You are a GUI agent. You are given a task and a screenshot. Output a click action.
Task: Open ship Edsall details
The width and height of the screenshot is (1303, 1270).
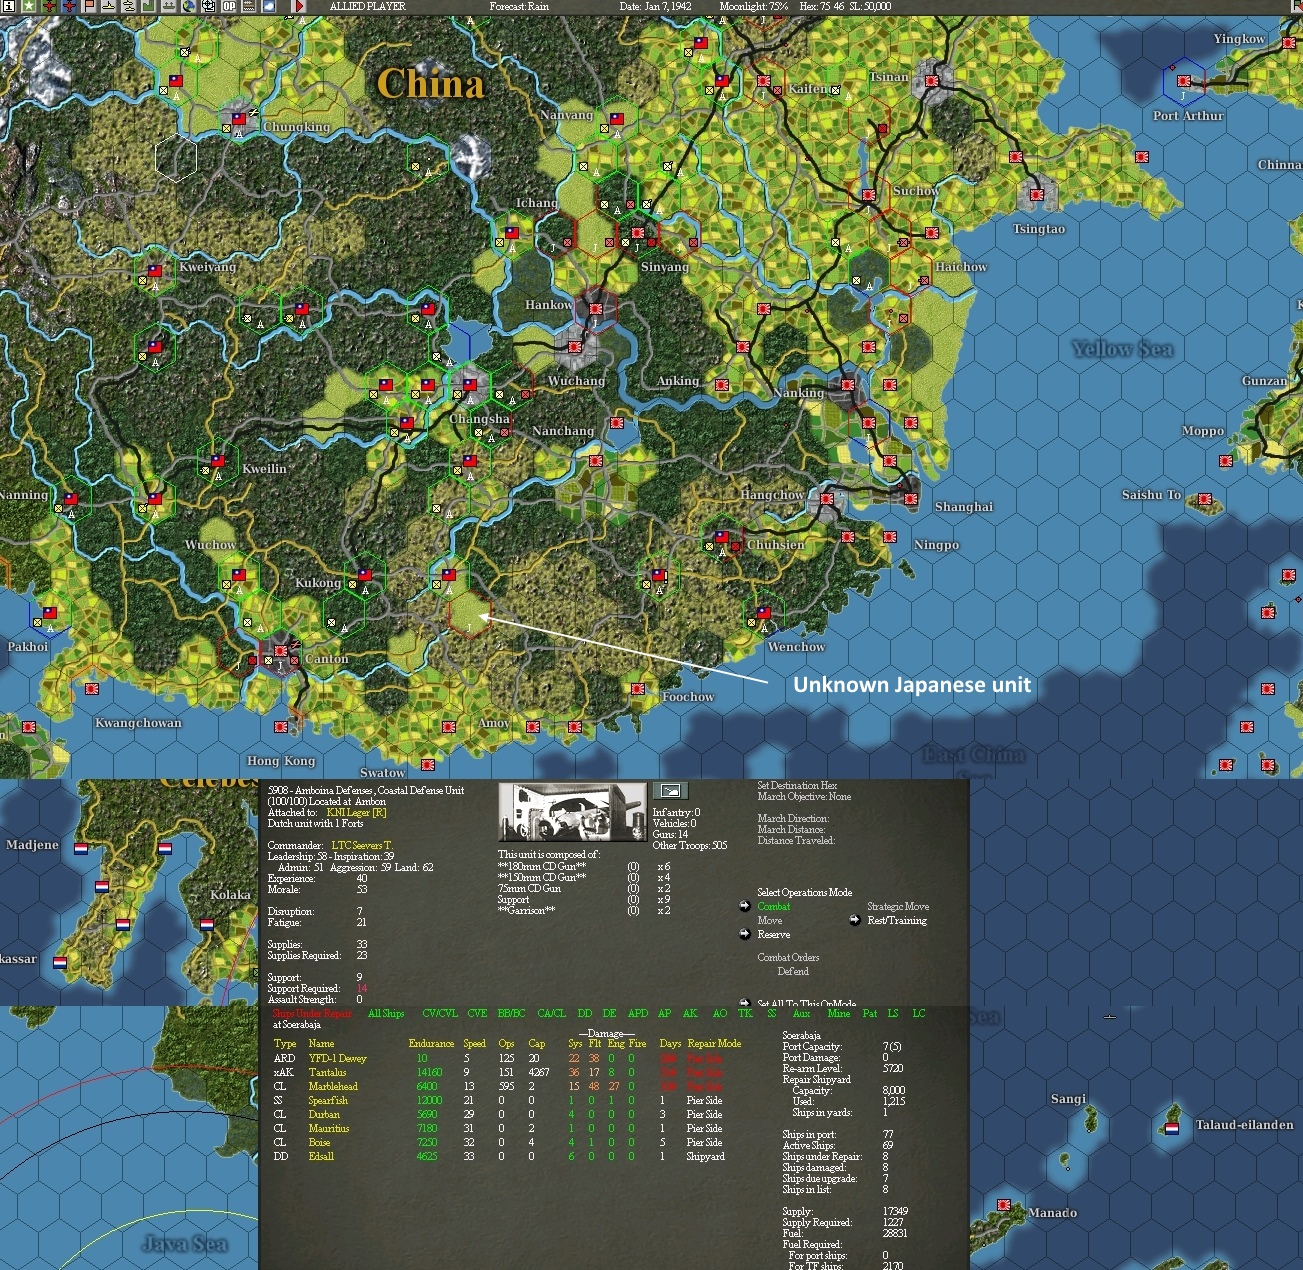tap(321, 1156)
